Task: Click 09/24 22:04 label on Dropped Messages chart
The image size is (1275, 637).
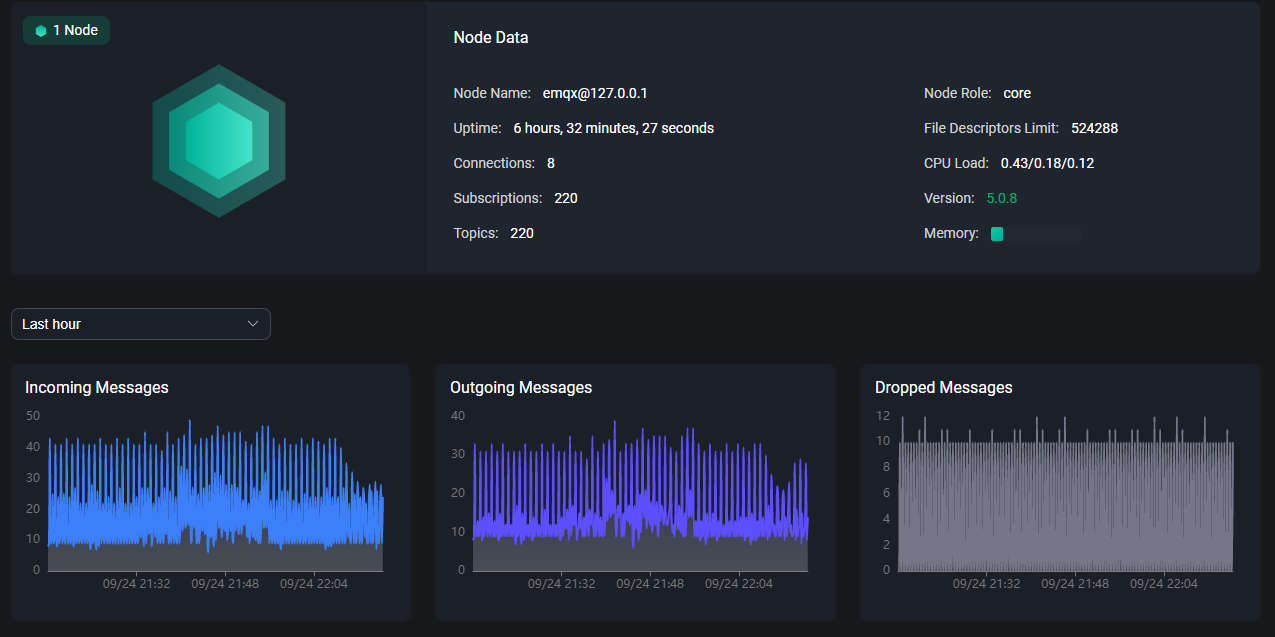Action: (x=1164, y=584)
